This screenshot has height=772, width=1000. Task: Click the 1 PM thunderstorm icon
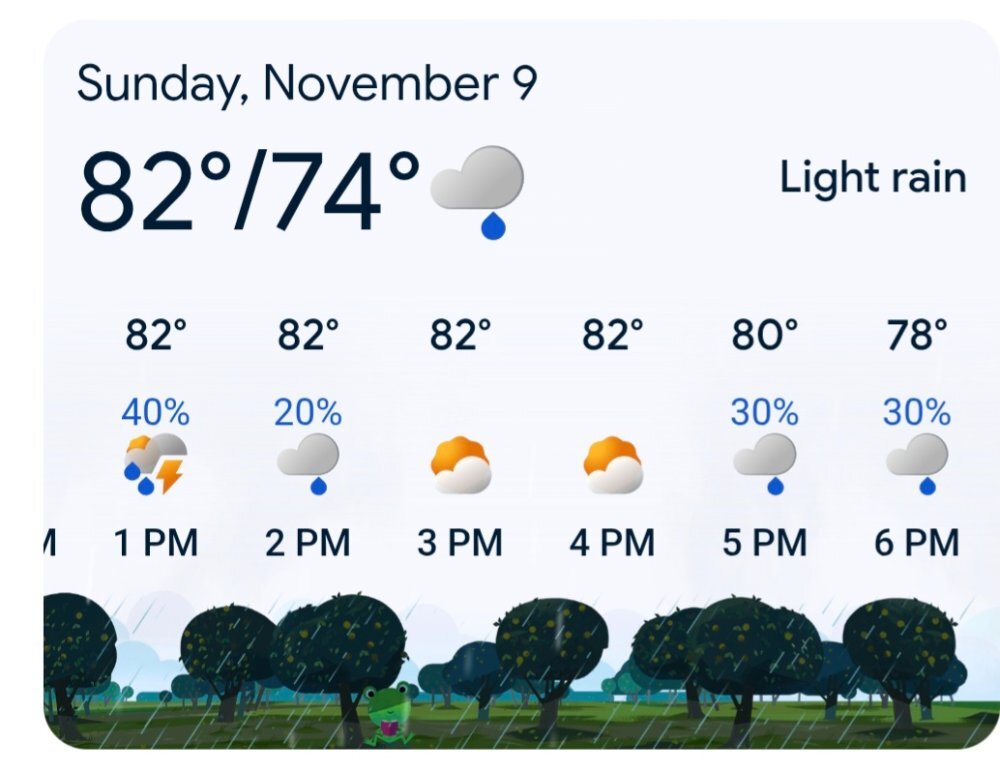(155, 463)
